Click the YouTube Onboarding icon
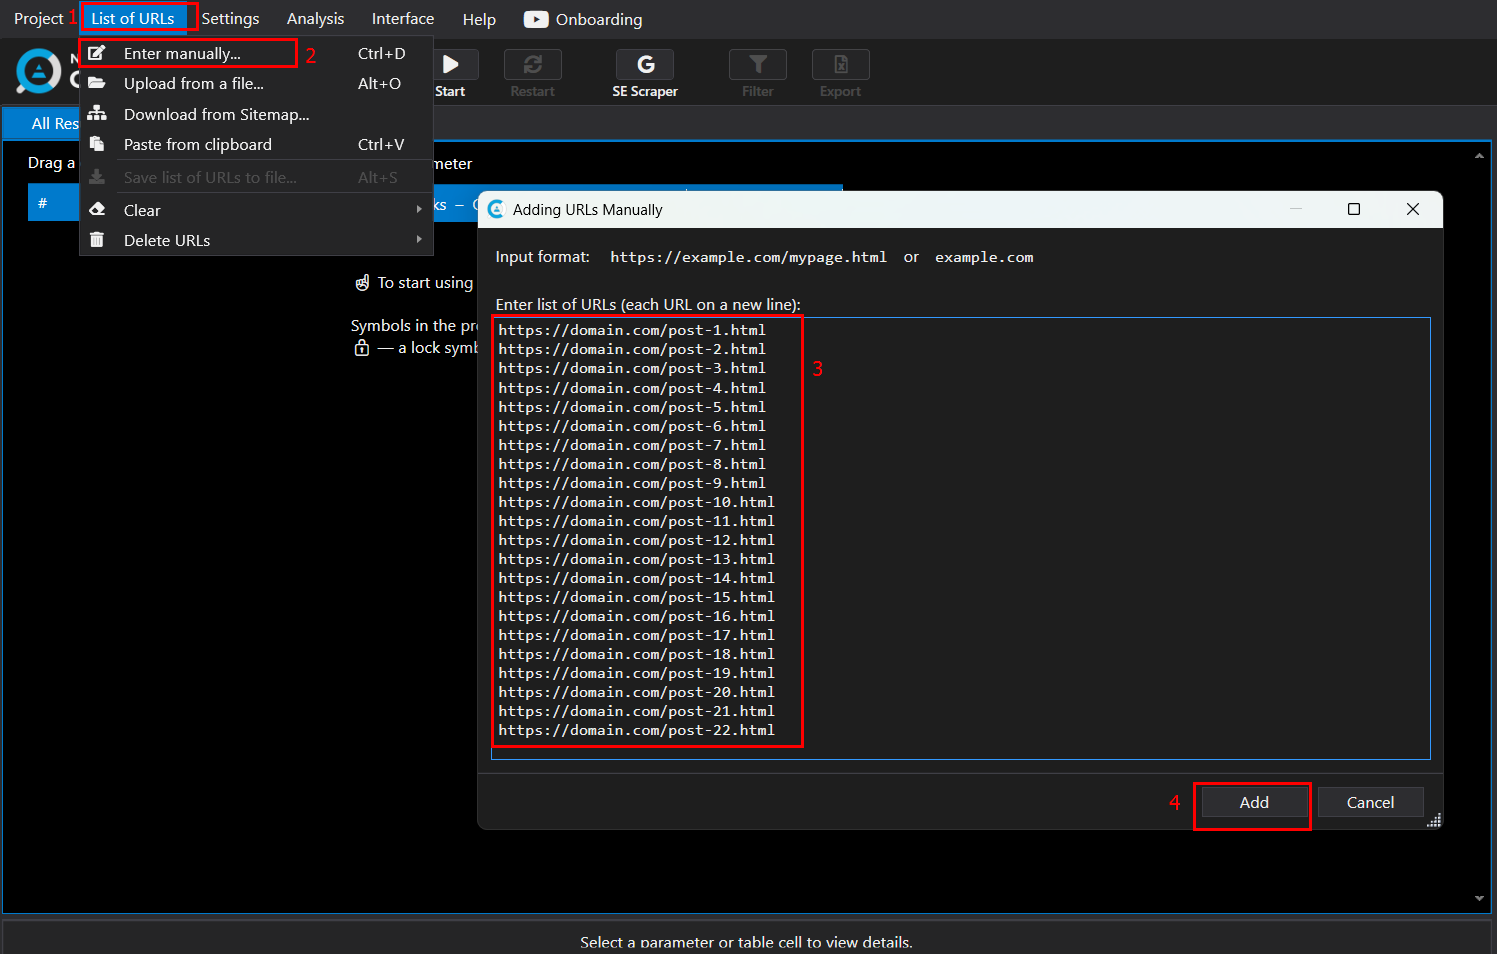 (536, 19)
